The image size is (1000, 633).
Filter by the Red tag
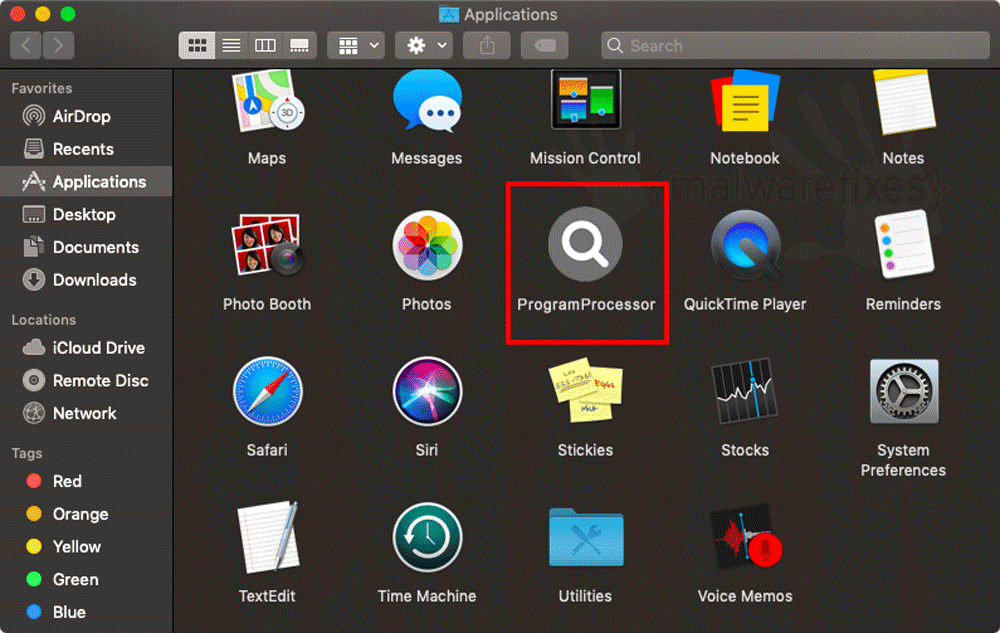coord(86,481)
